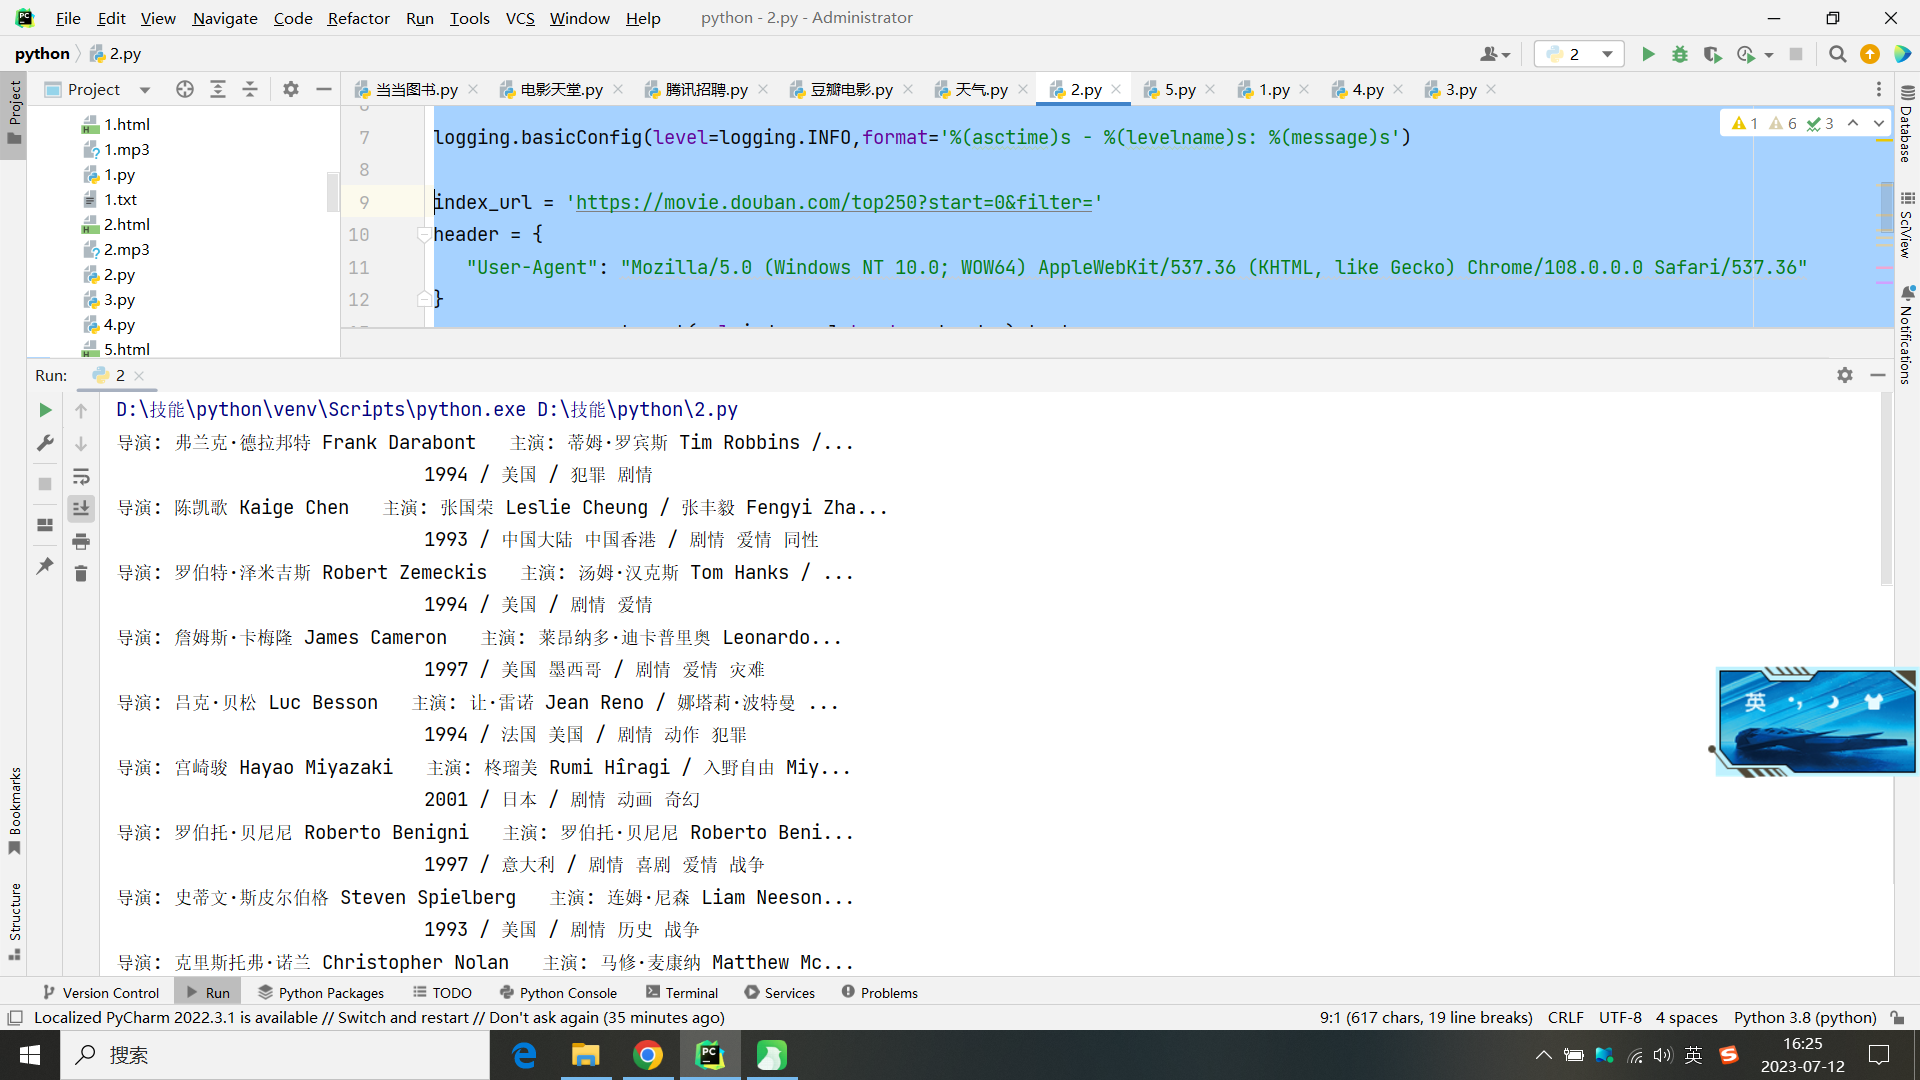Image resolution: width=1920 pixels, height=1080 pixels.
Task: Click the Settings gear icon in Run panel
Action: pos(1845,375)
